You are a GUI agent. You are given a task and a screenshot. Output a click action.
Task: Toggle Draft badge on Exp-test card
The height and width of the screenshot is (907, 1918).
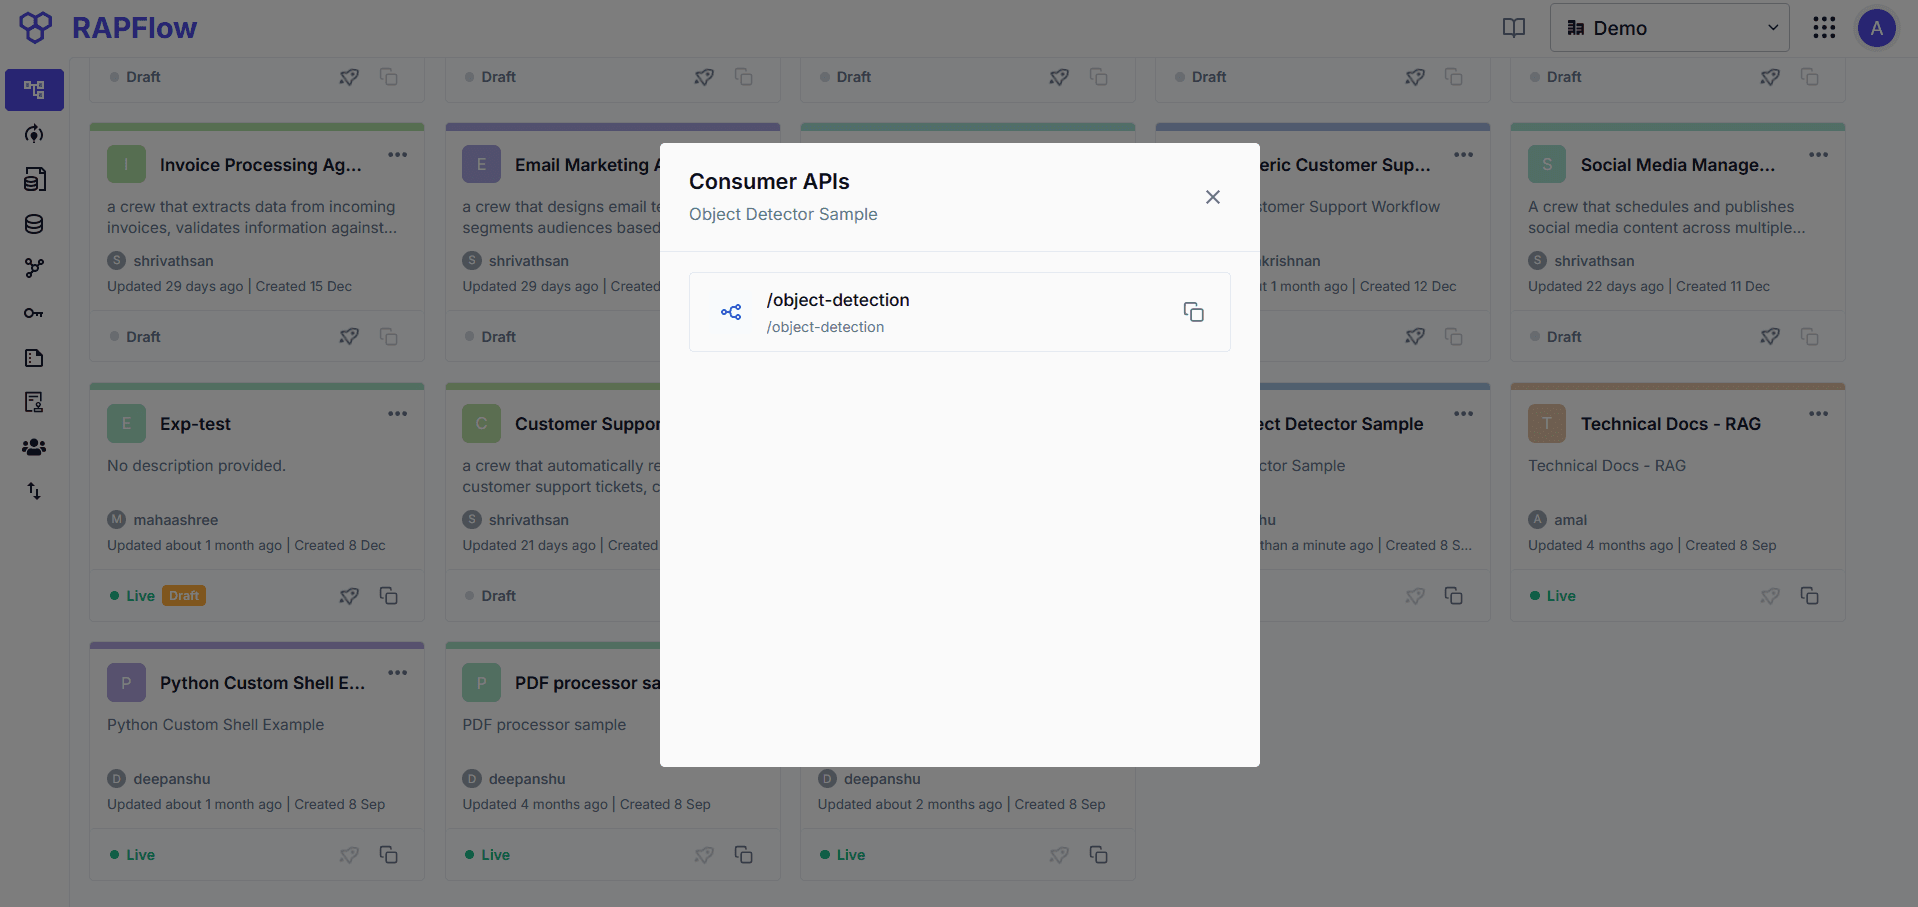tap(183, 595)
